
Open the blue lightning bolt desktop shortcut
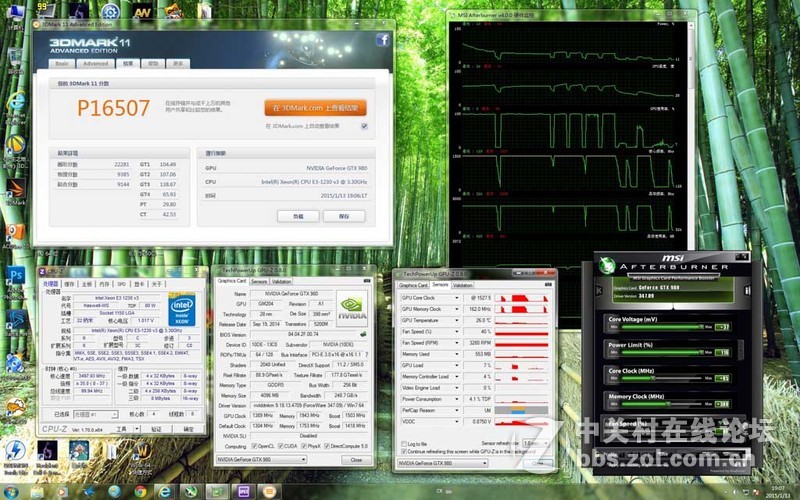tap(15, 451)
